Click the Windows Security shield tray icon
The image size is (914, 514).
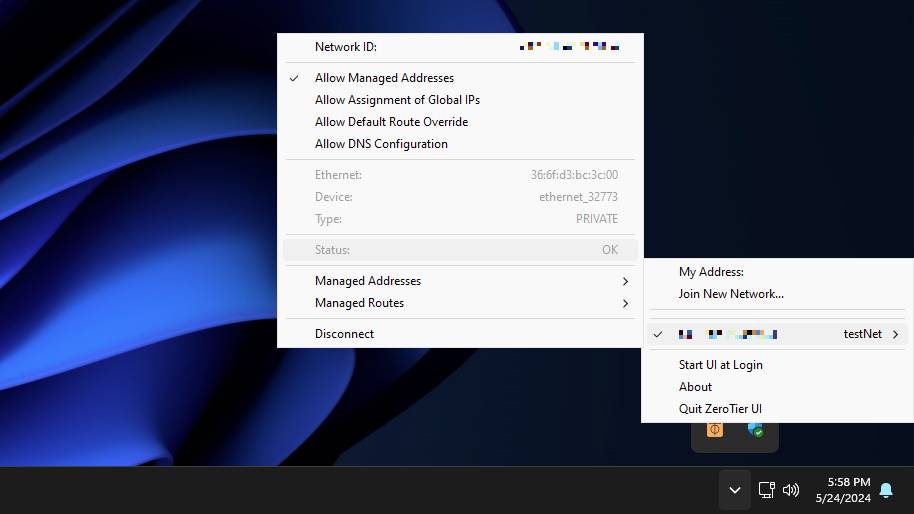pos(755,430)
